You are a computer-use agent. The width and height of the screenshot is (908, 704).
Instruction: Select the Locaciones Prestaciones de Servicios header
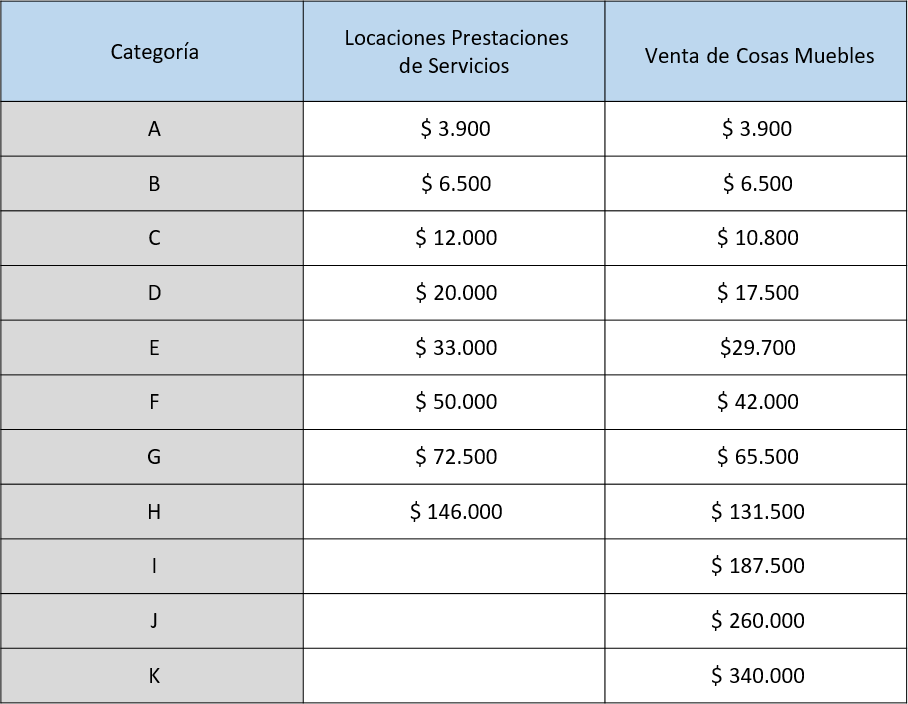454,52
